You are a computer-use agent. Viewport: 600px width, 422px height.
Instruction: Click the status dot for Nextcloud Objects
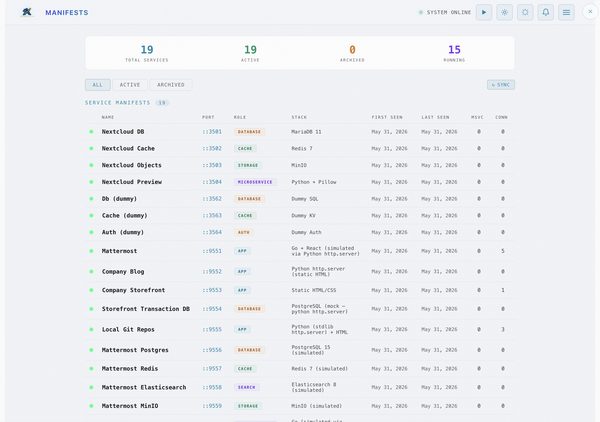coord(91,165)
